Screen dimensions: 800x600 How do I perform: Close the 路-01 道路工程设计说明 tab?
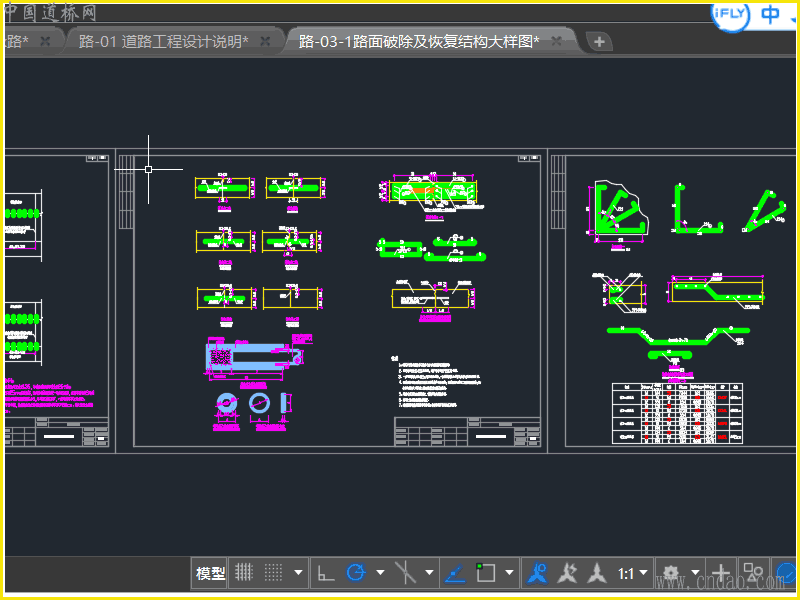265,41
